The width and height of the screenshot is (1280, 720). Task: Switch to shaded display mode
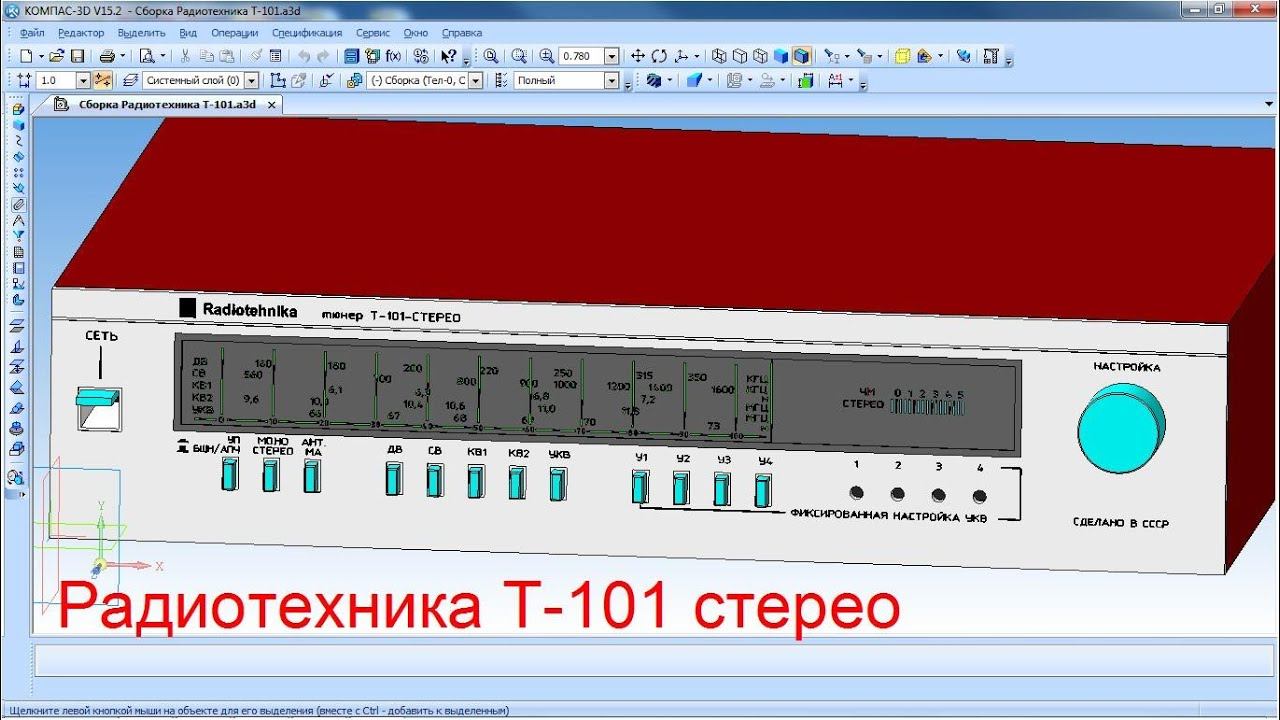[780, 56]
